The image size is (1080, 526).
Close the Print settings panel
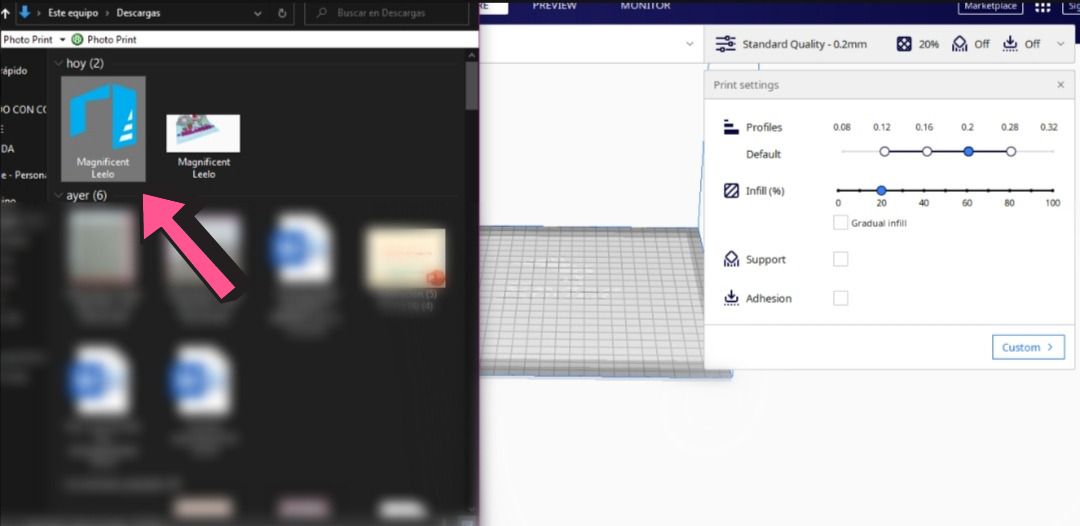(x=1060, y=85)
